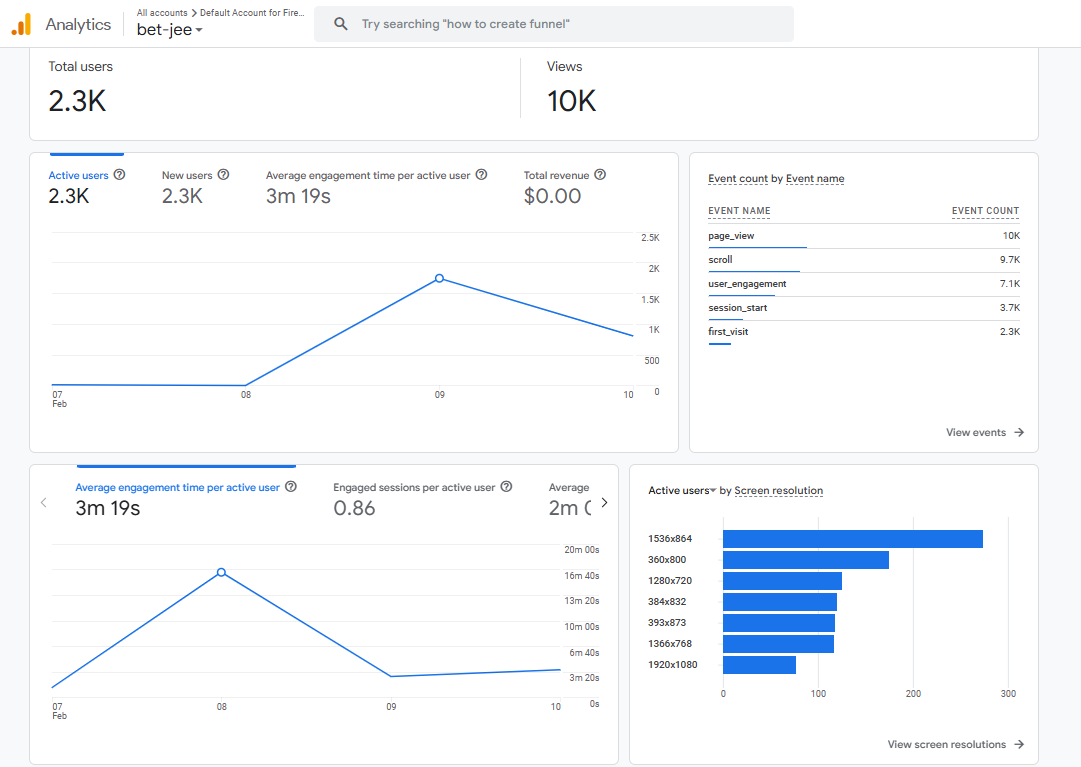The width and height of the screenshot is (1081, 767).
Task: Open the Active users help tooltip icon
Action: click(x=119, y=174)
